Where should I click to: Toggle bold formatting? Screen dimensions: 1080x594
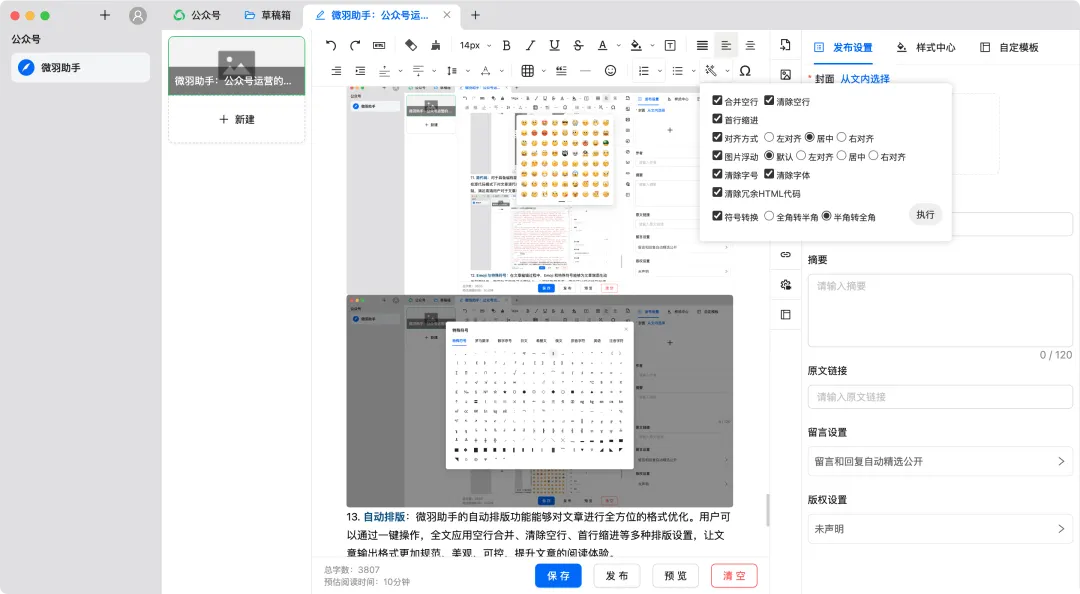(506, 45)
